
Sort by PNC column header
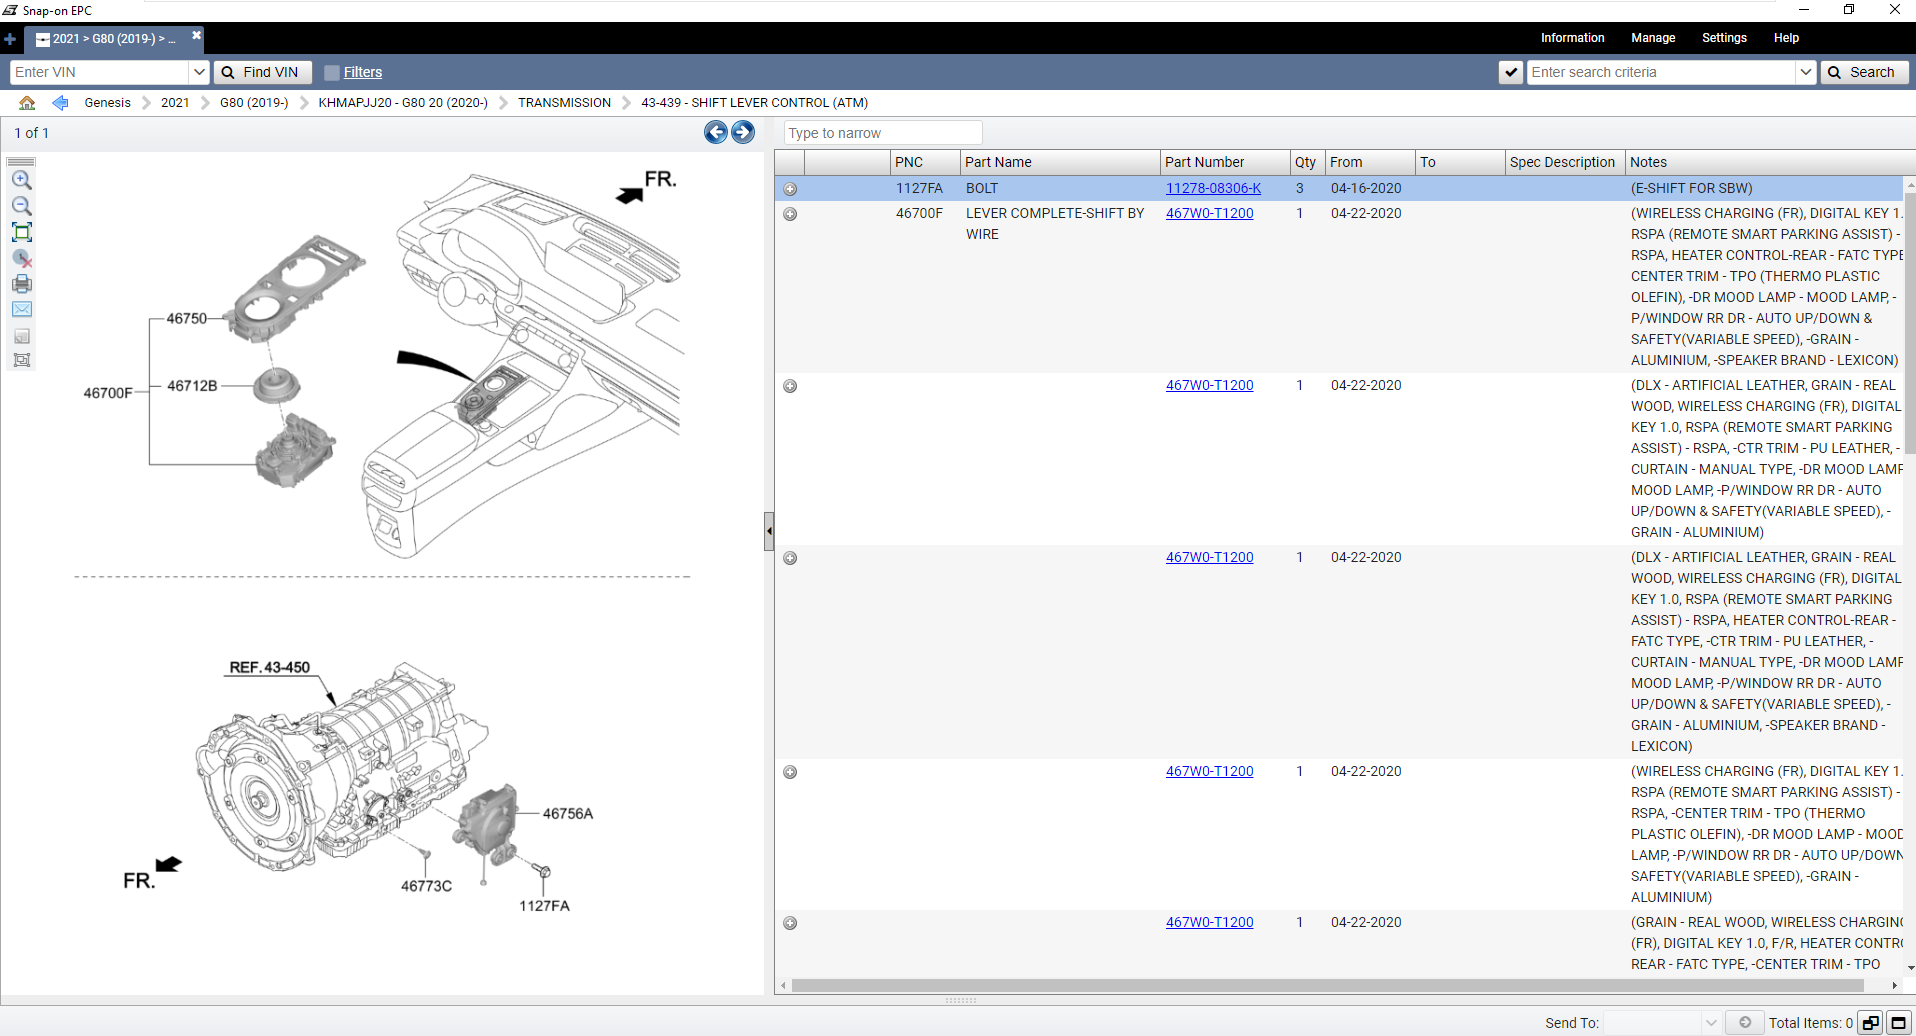coord(925,162)
